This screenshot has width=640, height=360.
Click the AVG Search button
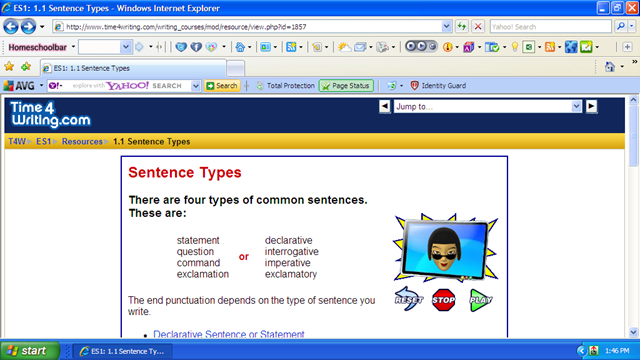(222, 86)
